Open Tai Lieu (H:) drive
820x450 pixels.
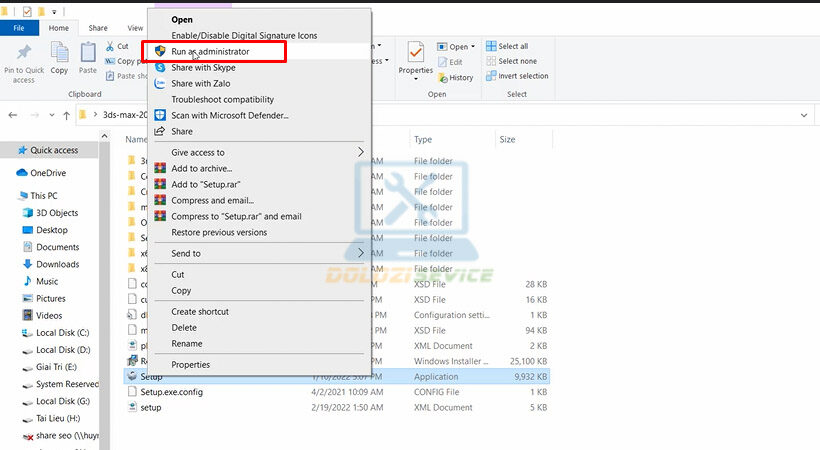(51, 419)
